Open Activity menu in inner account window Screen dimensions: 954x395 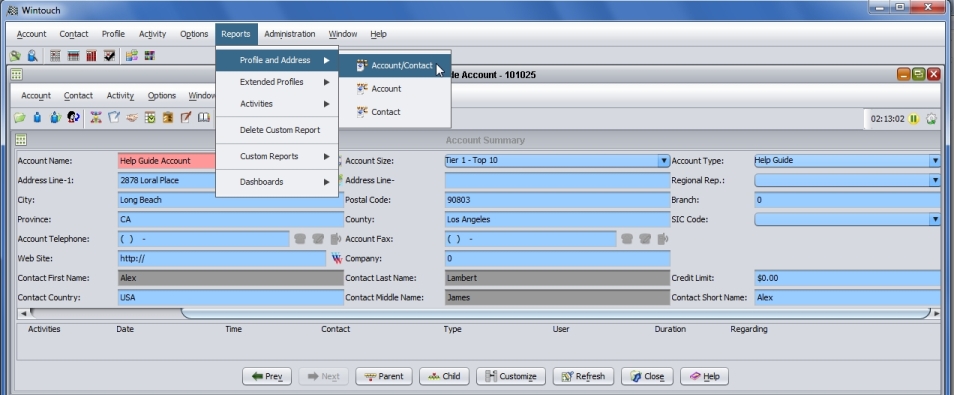point(120,96)
